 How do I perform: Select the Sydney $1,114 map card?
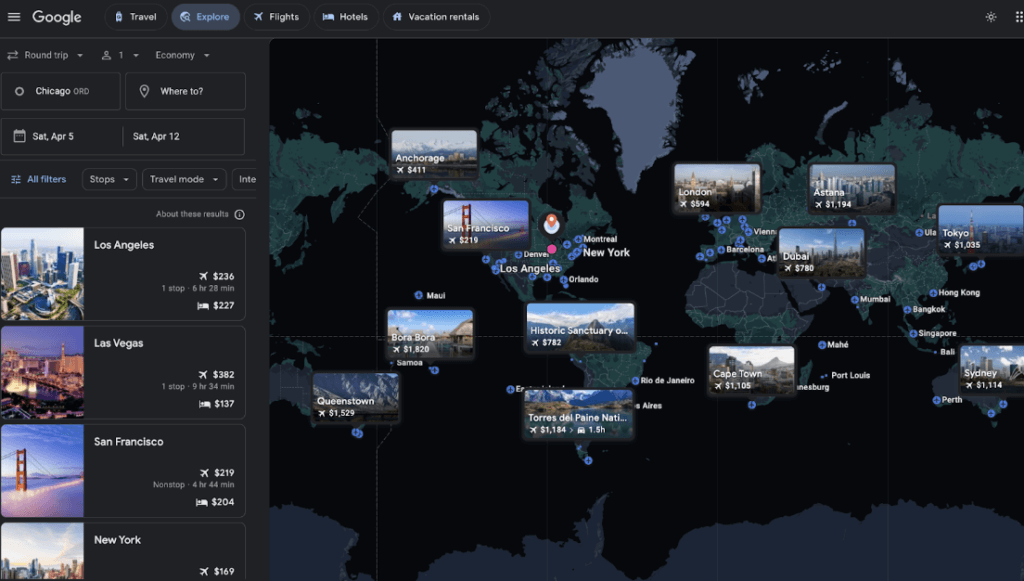coord(992,369)
